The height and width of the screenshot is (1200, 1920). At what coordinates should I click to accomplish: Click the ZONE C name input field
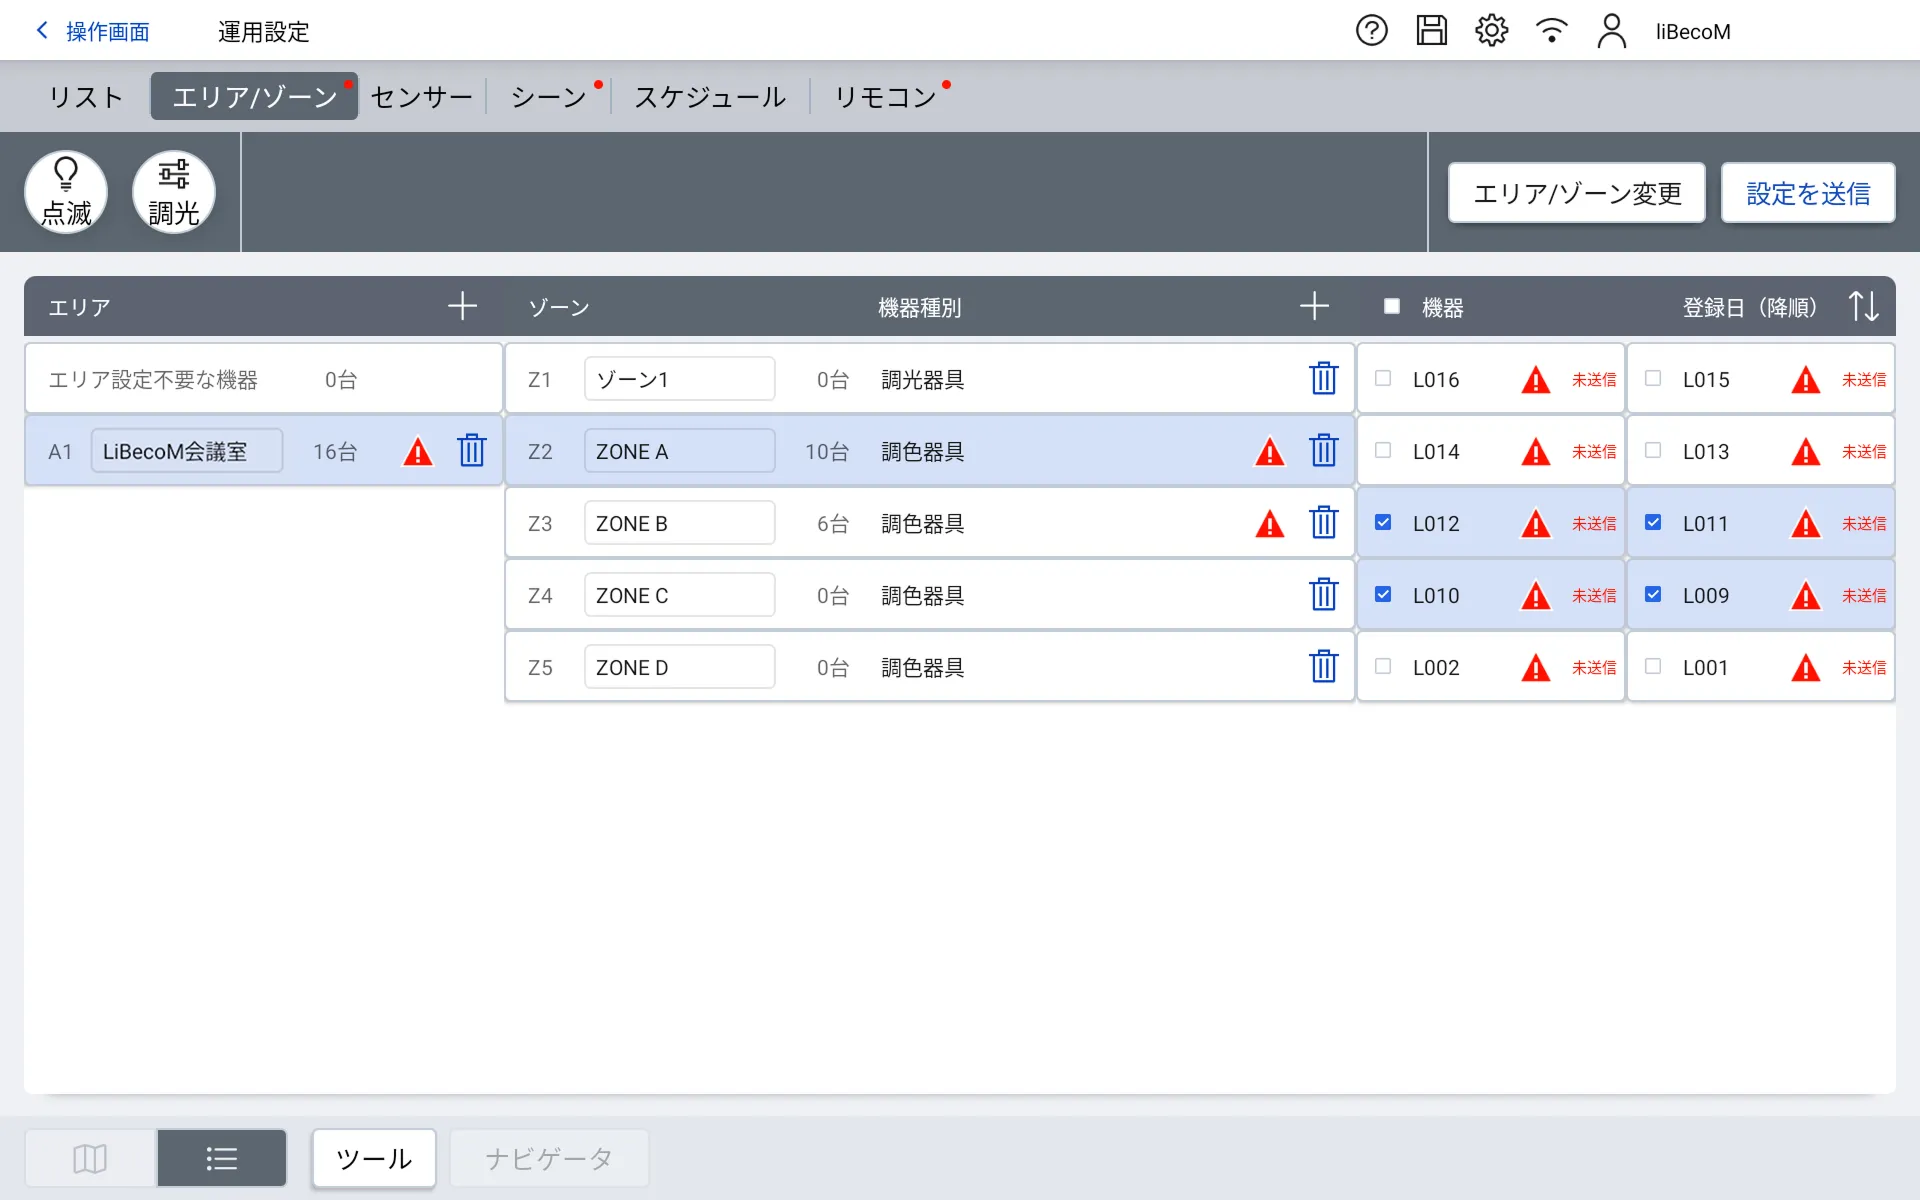click(x=679, y=595)
